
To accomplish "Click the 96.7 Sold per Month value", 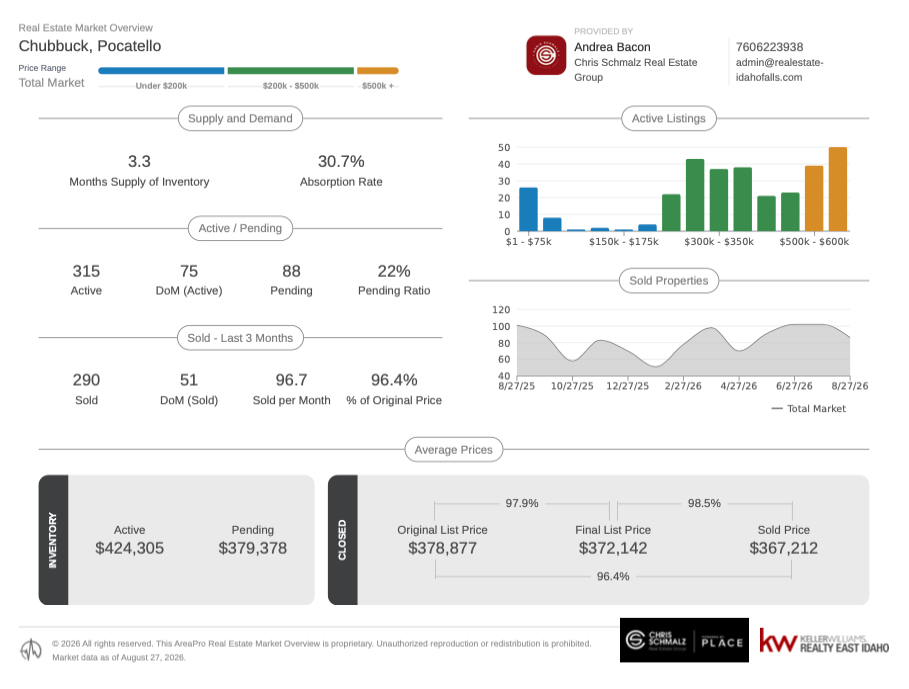I will 291,380.
